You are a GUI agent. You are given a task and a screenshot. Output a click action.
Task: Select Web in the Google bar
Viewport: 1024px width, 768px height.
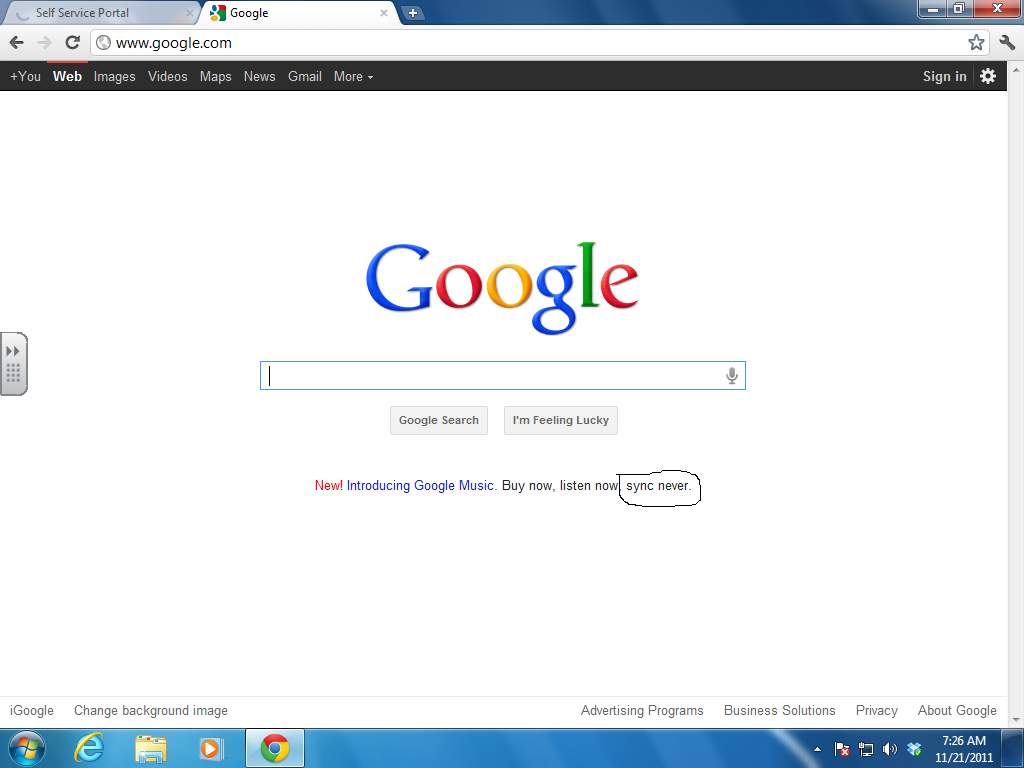67,76
